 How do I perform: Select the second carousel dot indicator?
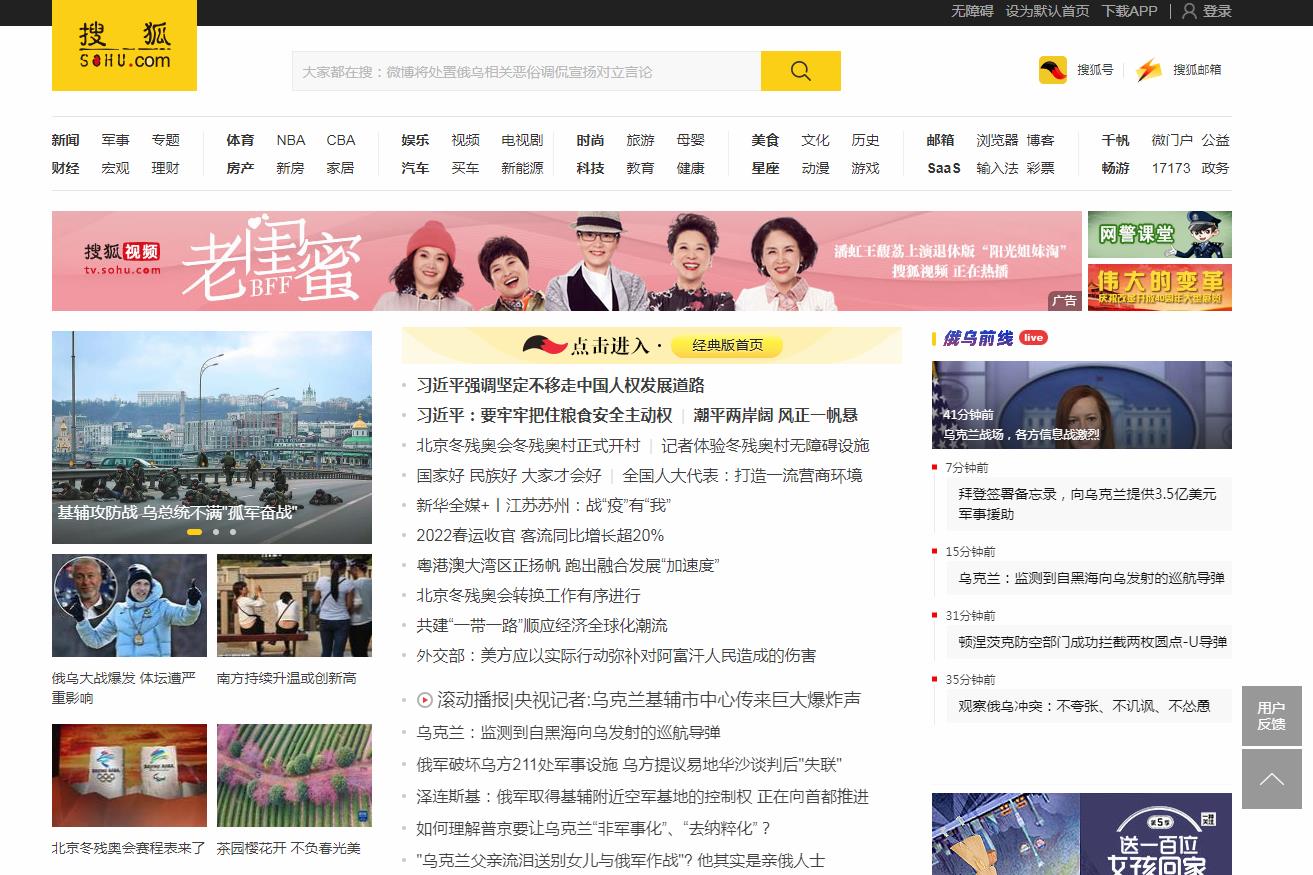pos(216,532)
